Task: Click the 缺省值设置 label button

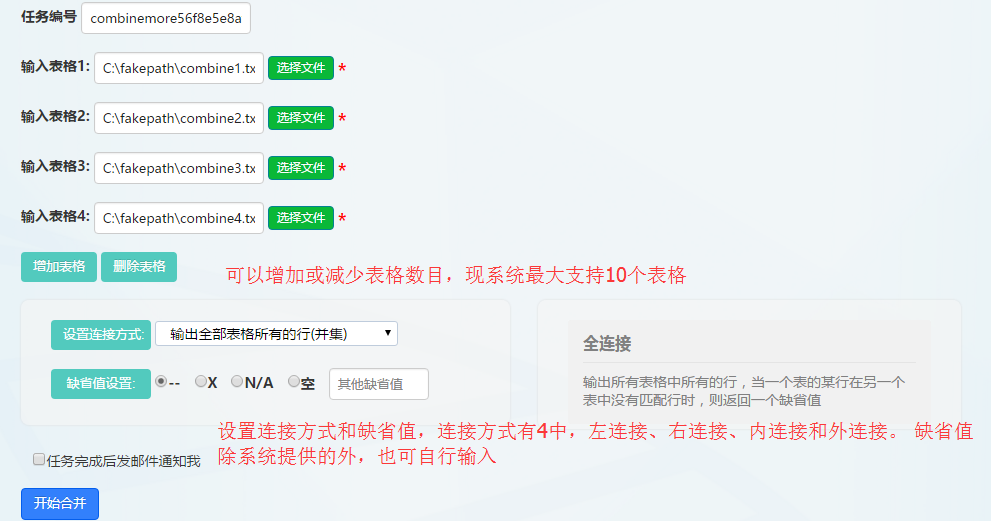Action: pos(101,384)
